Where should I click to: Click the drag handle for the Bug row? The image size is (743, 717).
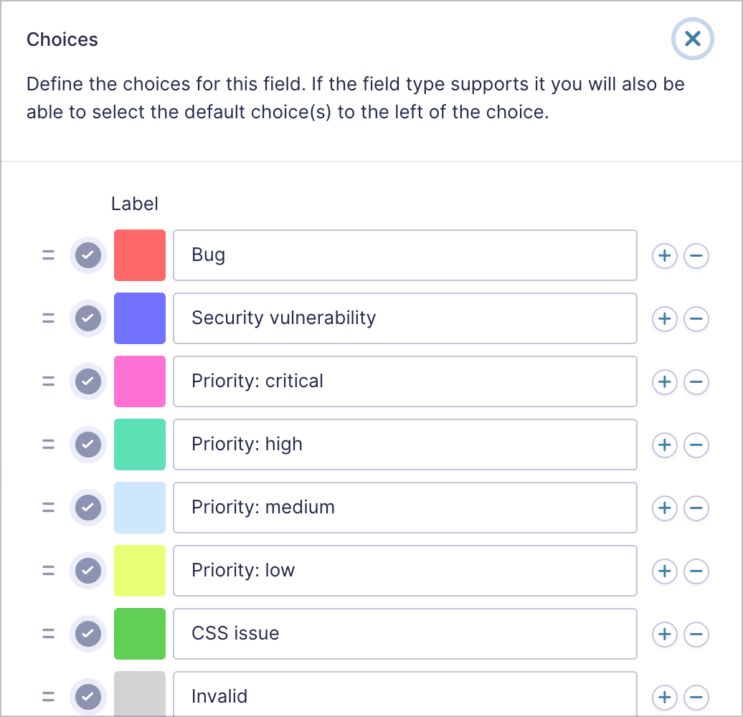click(x=48, y=256)
